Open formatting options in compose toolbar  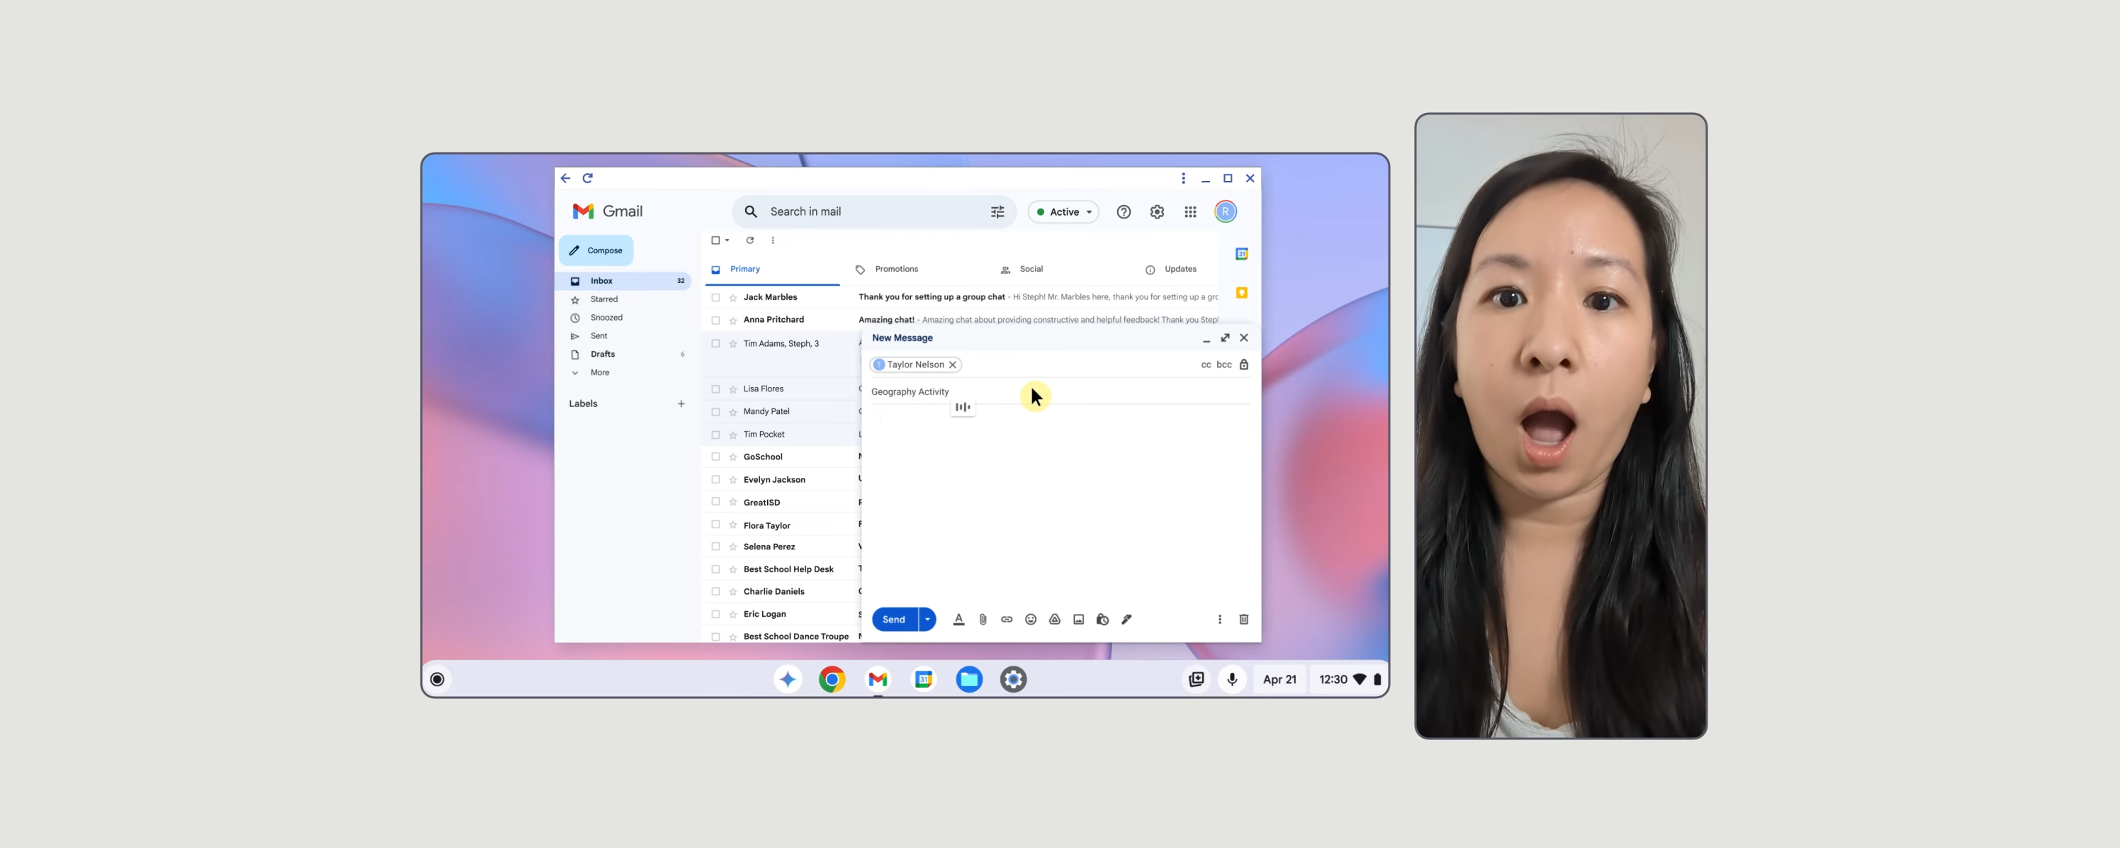(958, 620)
